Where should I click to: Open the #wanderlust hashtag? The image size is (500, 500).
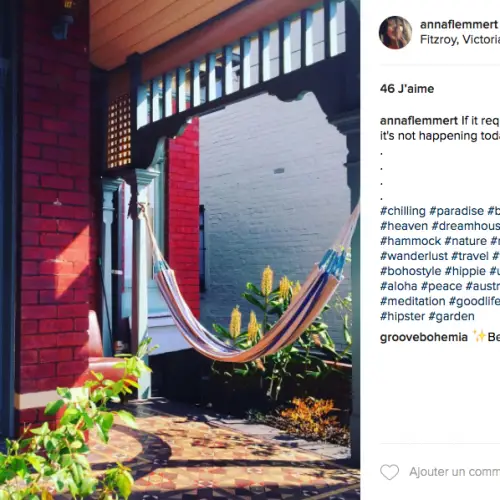tap(414, 256)
